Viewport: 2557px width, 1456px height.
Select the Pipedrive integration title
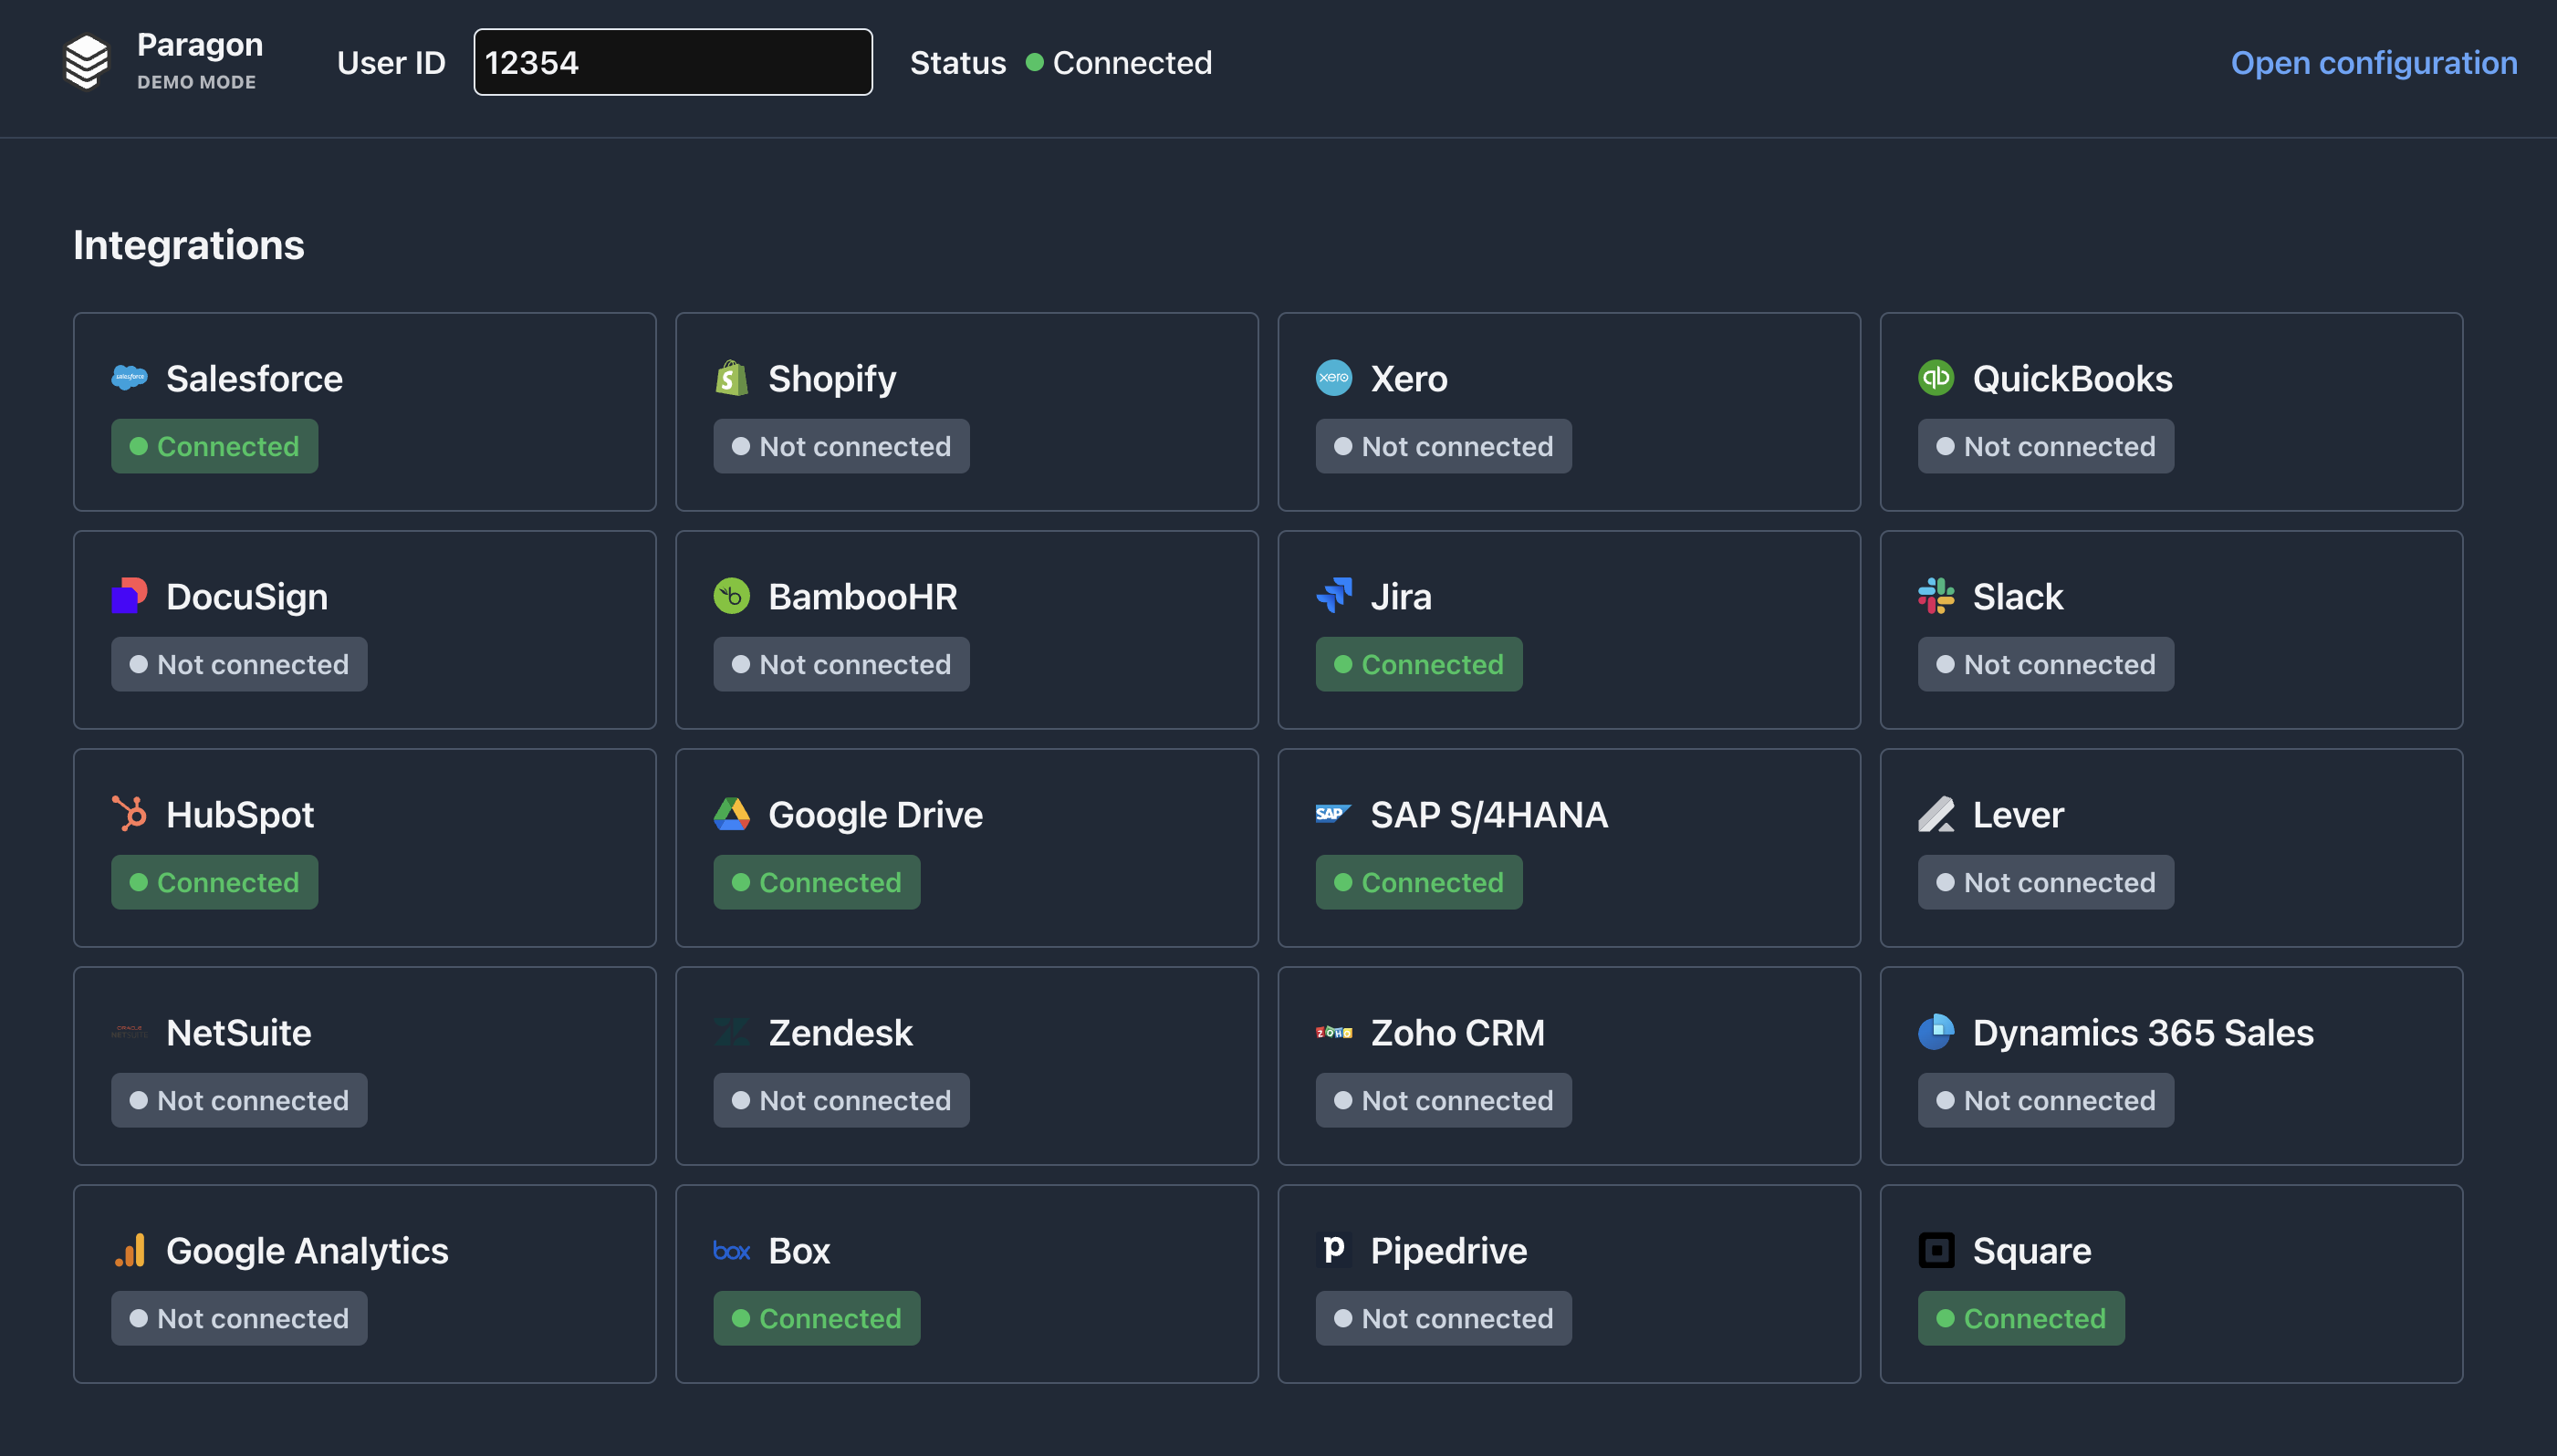click(x=1449, y=1252)
